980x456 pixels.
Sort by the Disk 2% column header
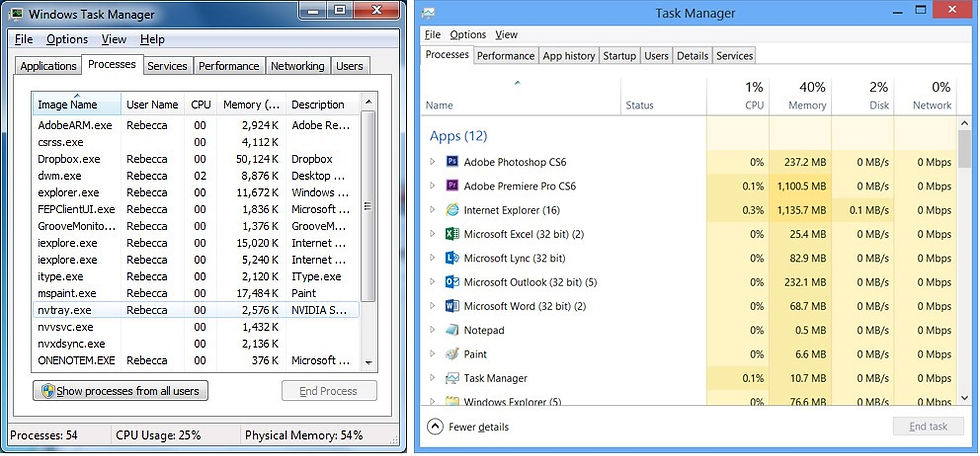(x=862, y=96)
